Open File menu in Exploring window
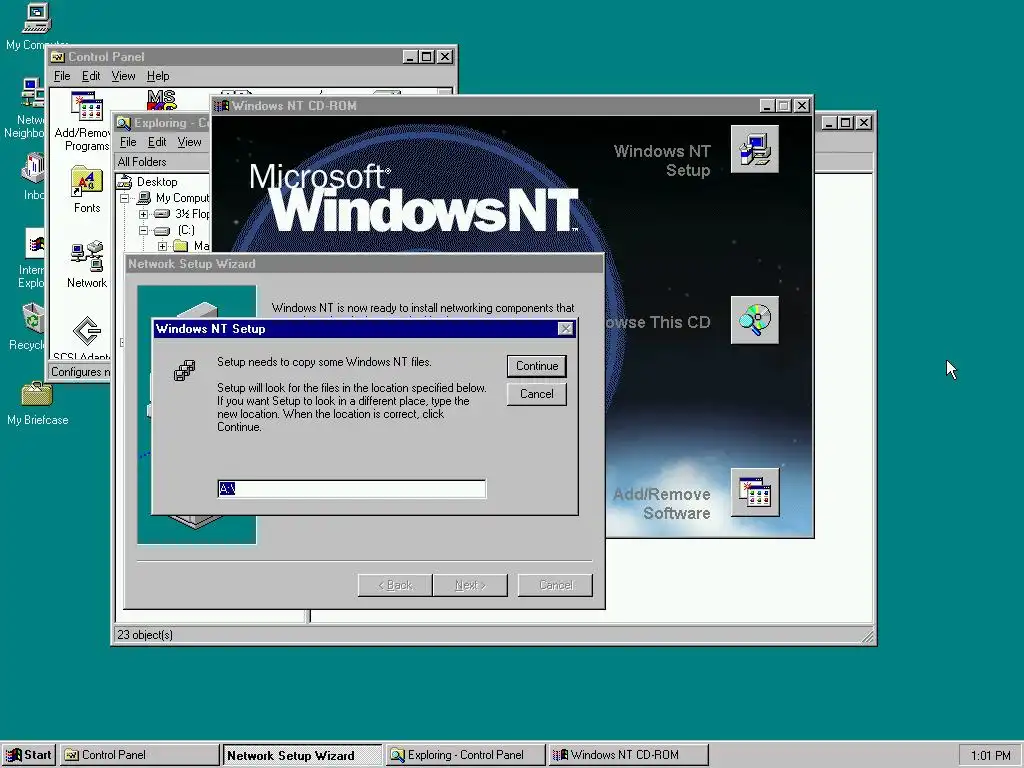 tap(128, 142)
